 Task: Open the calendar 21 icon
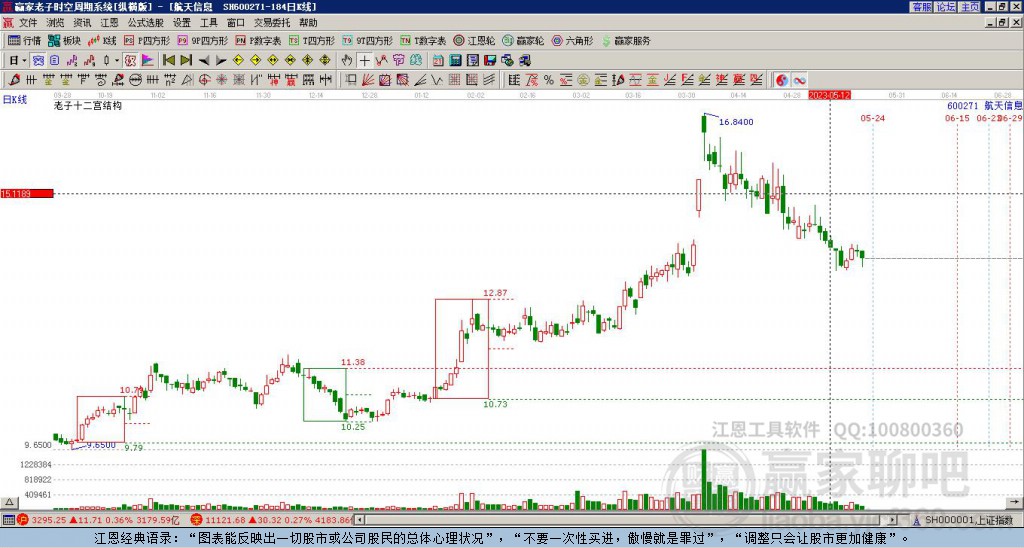pos(438,61)
